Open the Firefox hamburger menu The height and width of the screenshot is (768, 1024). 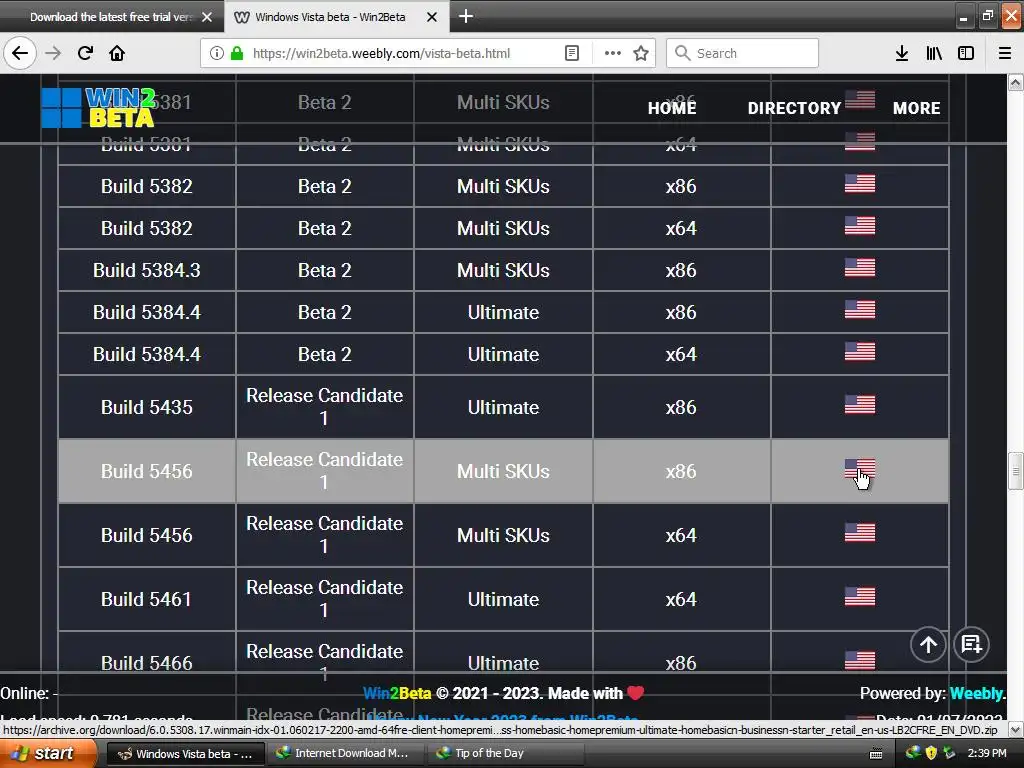[1005, 53]
